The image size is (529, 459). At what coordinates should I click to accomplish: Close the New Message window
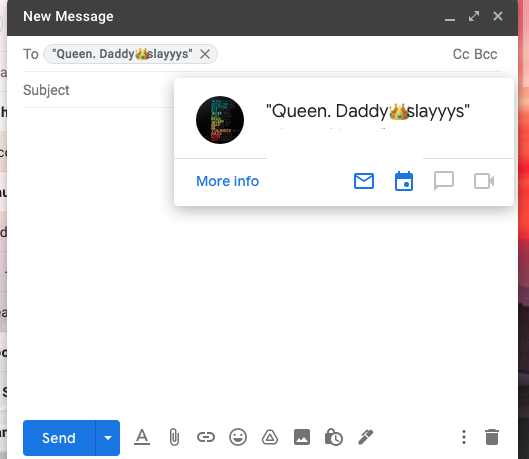coord(498,16)
